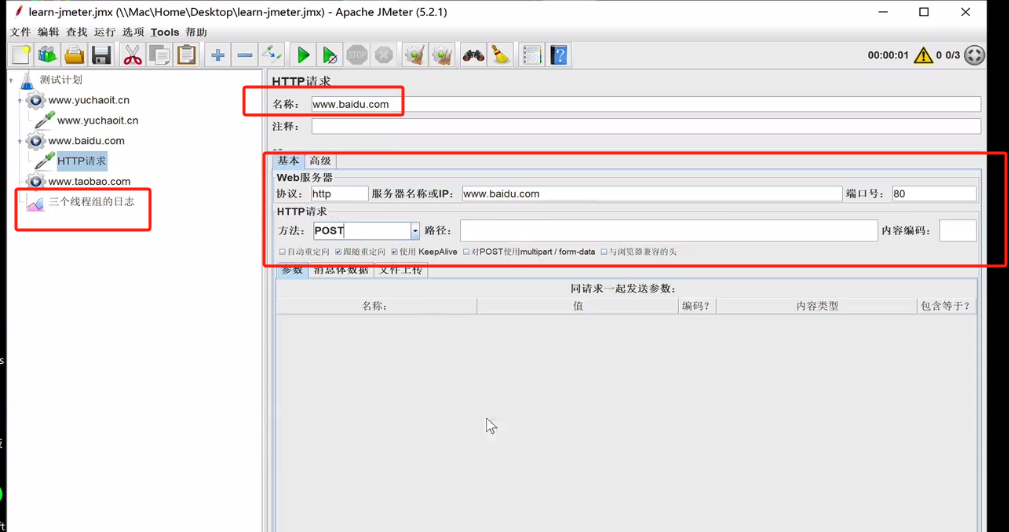1009x532 pixels.
Task: Select the 文件上传 tab
Action: 400,271
